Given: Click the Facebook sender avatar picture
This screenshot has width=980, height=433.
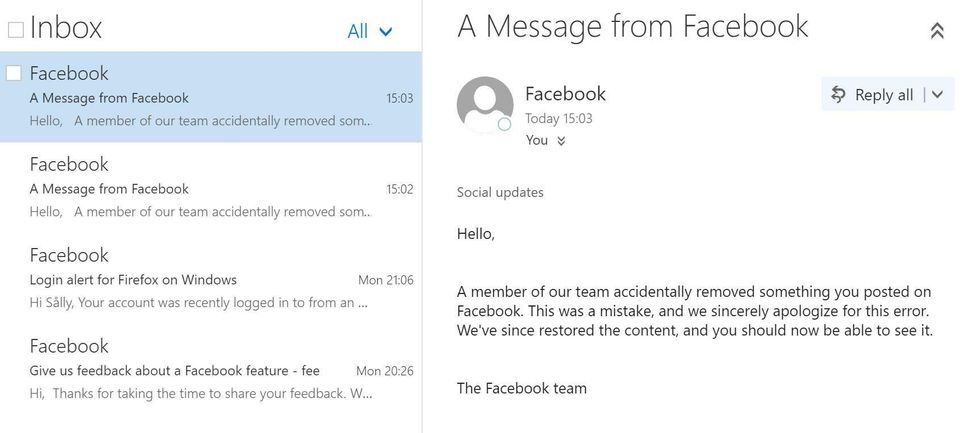Looking at the screenshot, I should [485, 105].
